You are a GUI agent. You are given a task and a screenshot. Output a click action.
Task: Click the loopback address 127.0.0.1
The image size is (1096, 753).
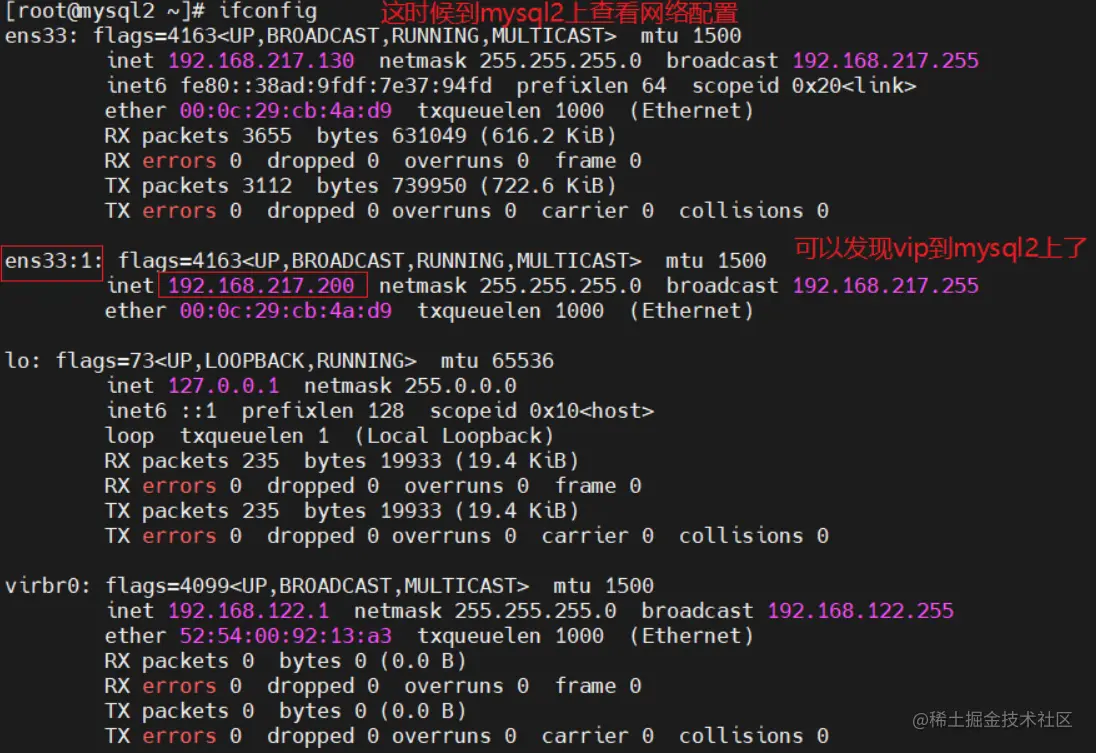224,386
